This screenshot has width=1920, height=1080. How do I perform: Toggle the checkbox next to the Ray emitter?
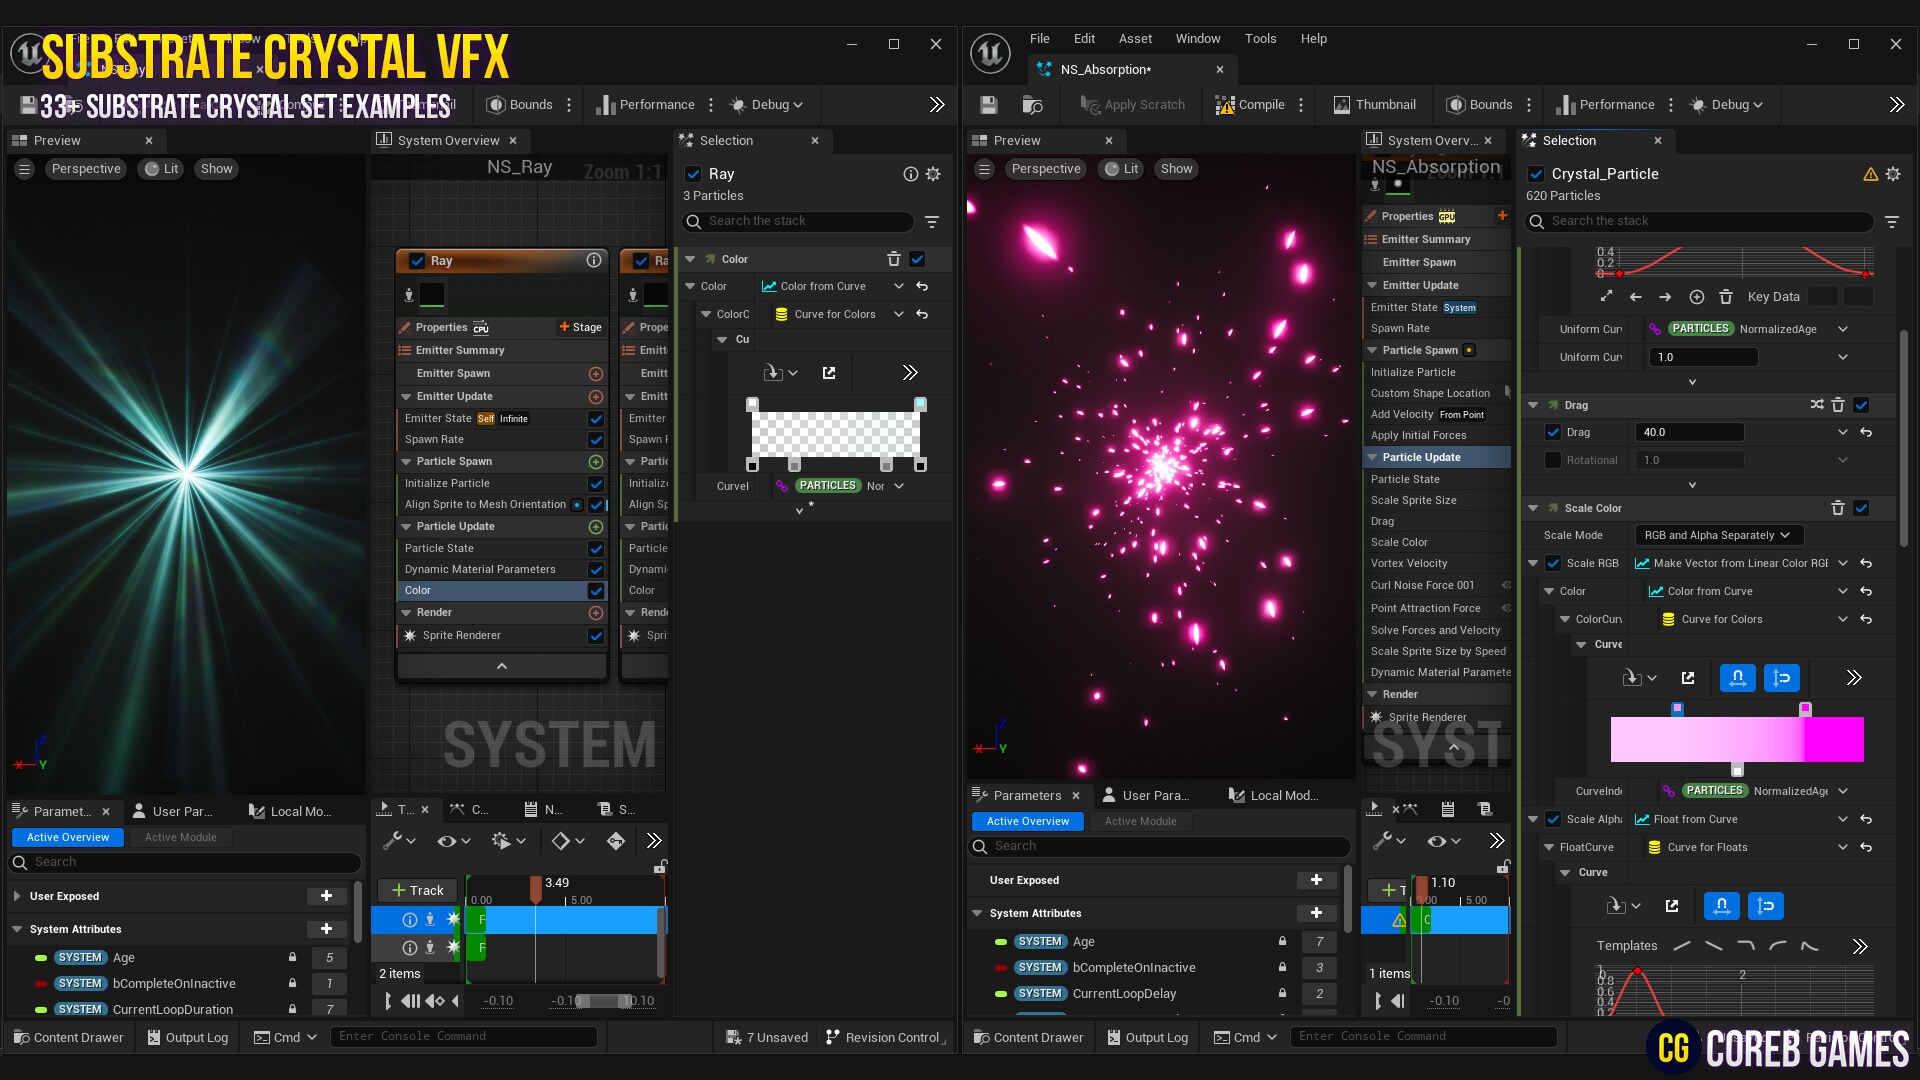693,173
